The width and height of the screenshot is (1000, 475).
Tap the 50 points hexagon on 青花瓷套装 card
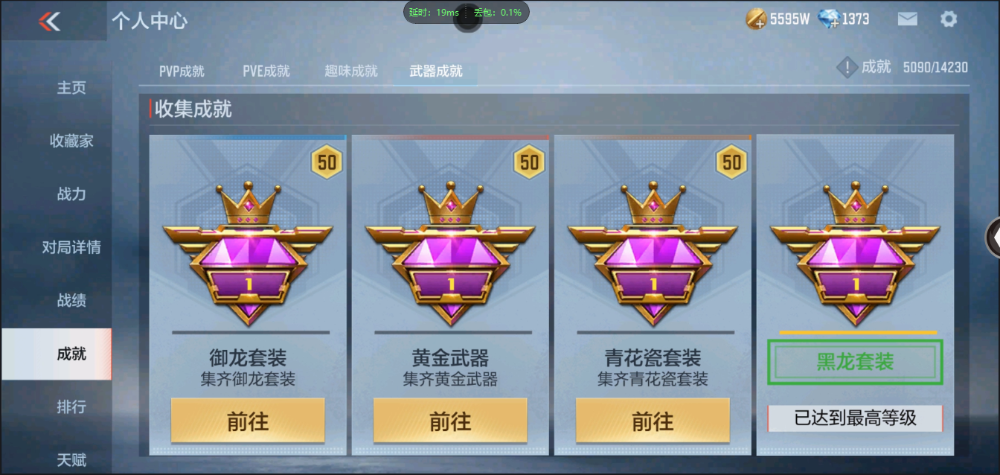point(732,162)
